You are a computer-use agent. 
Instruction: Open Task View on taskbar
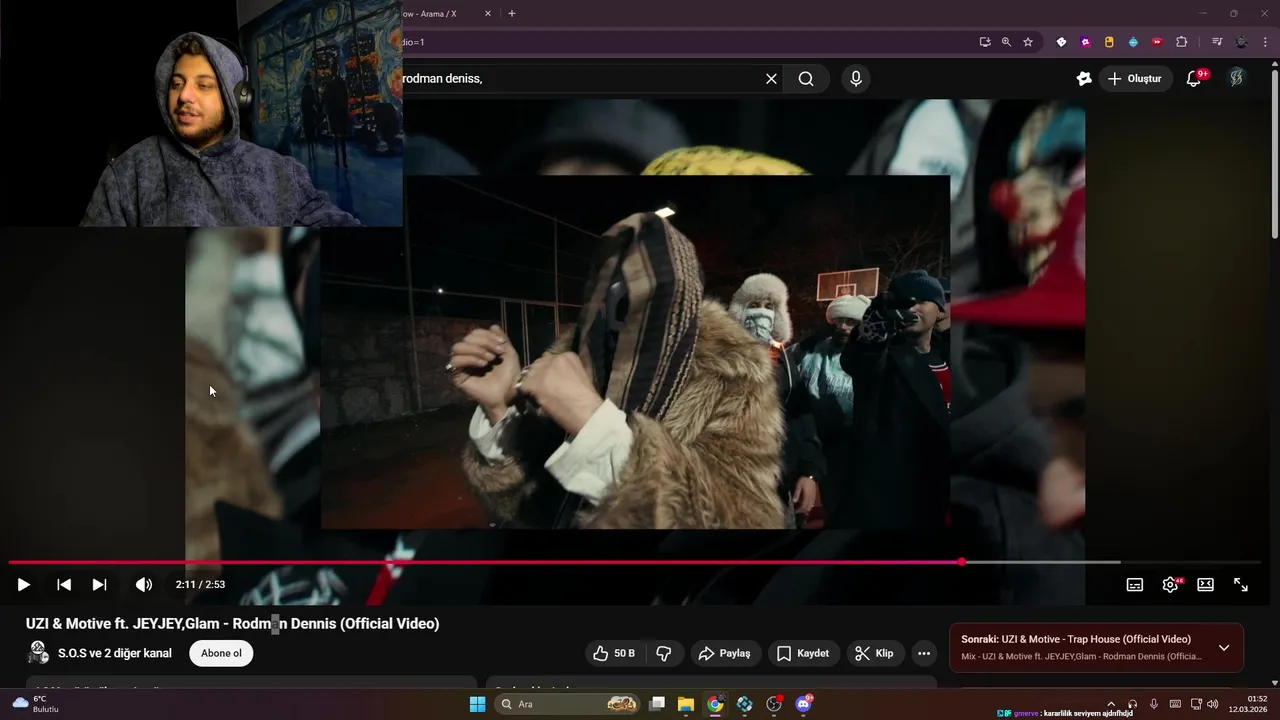coord(657,704)
